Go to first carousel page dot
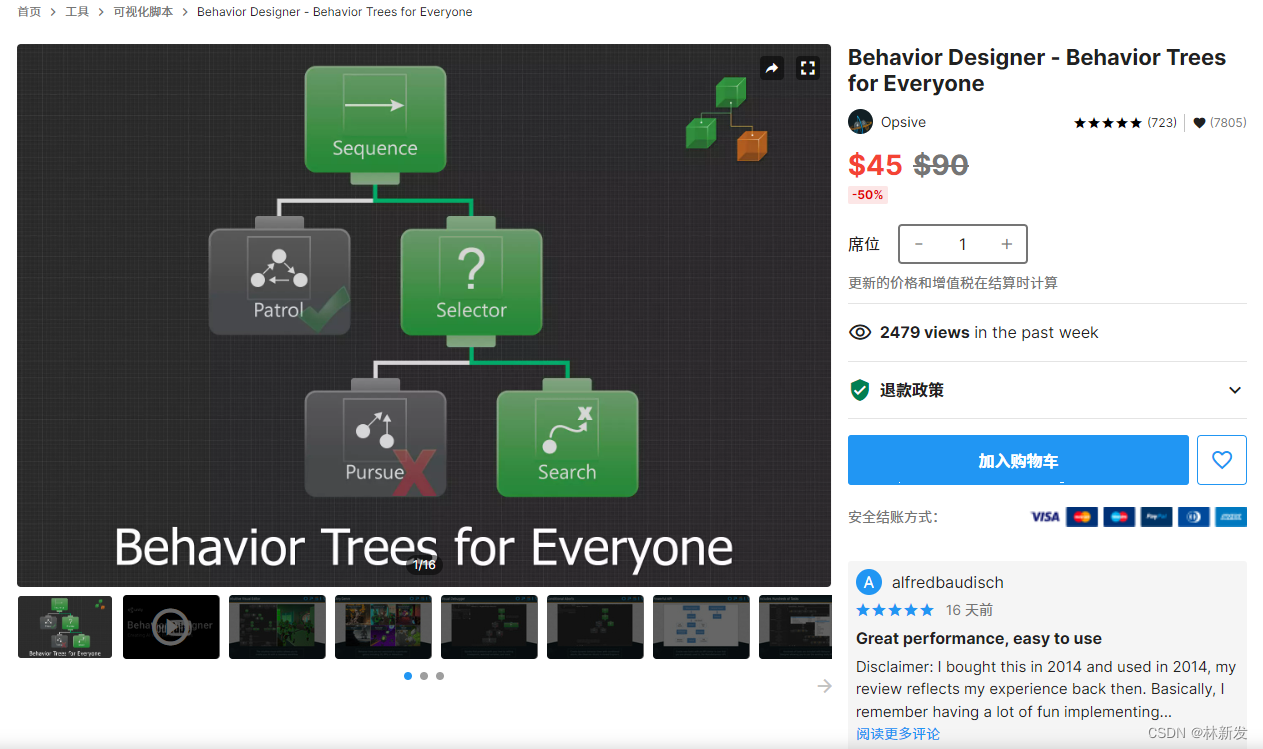Screen dimensions: 1263x749 click(408, 676)
